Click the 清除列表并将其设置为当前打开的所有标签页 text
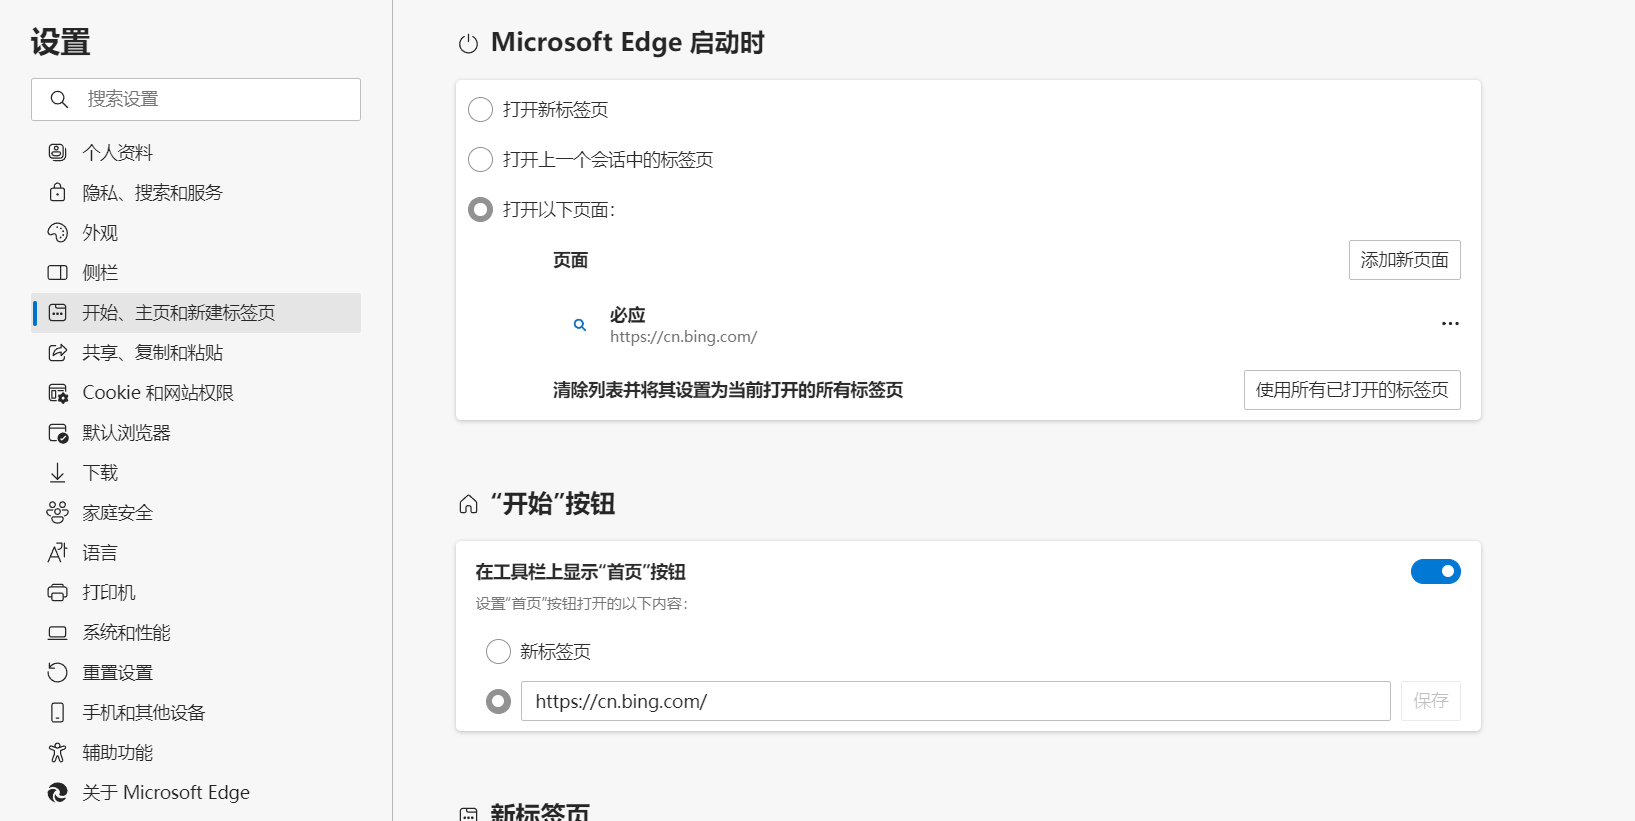Image resolution: width=1635 pixels, height=821 pixels. [728, 390]
